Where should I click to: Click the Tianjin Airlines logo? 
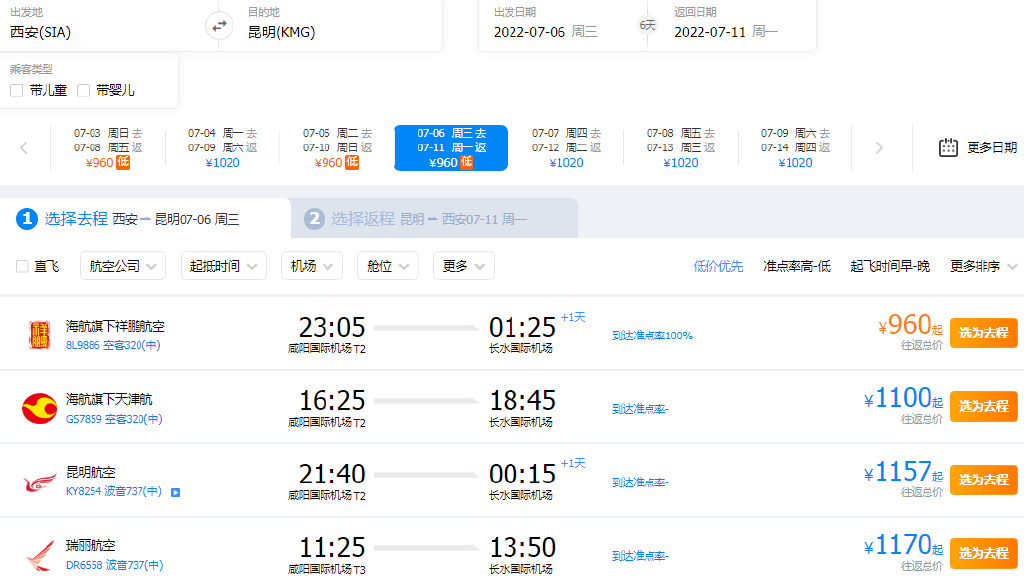pos(39,408)
